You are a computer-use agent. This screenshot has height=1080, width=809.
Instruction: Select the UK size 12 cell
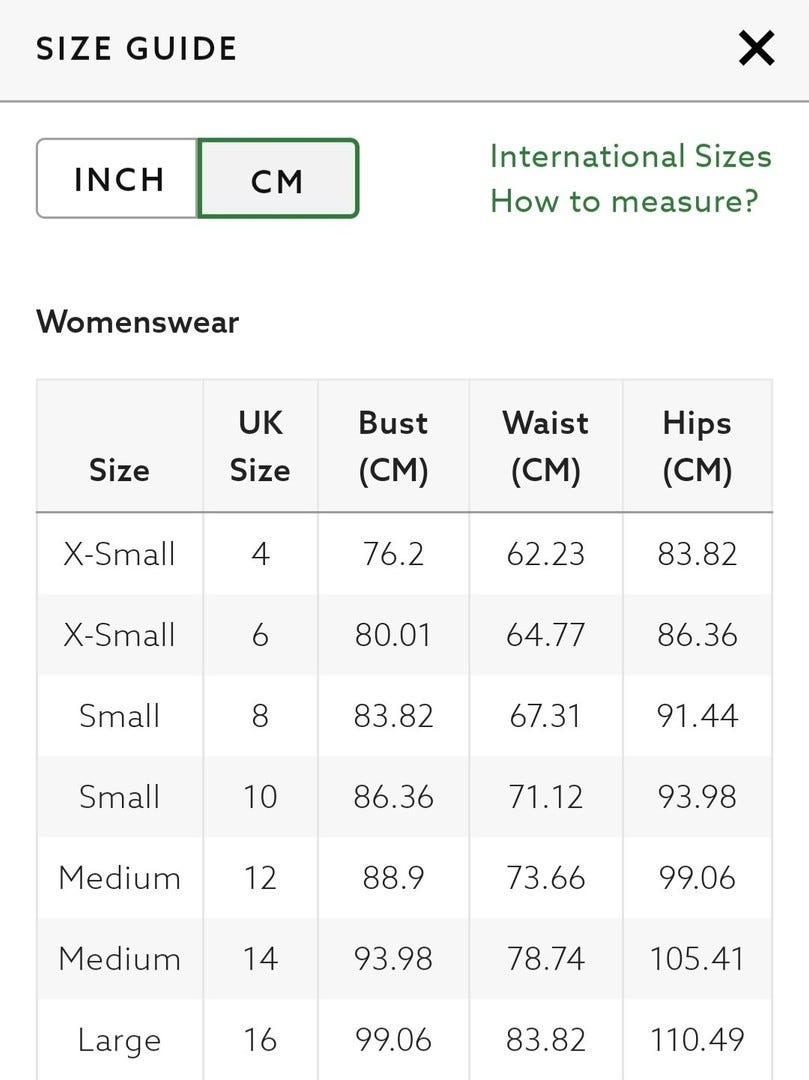(x=260, y=878)
